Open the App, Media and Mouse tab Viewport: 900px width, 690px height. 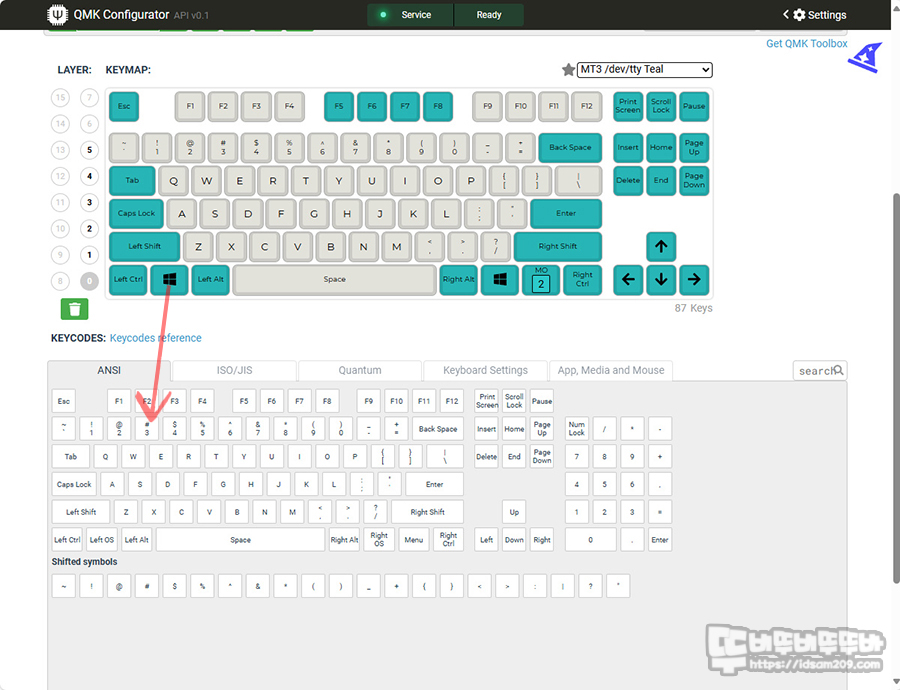[611, 370]
